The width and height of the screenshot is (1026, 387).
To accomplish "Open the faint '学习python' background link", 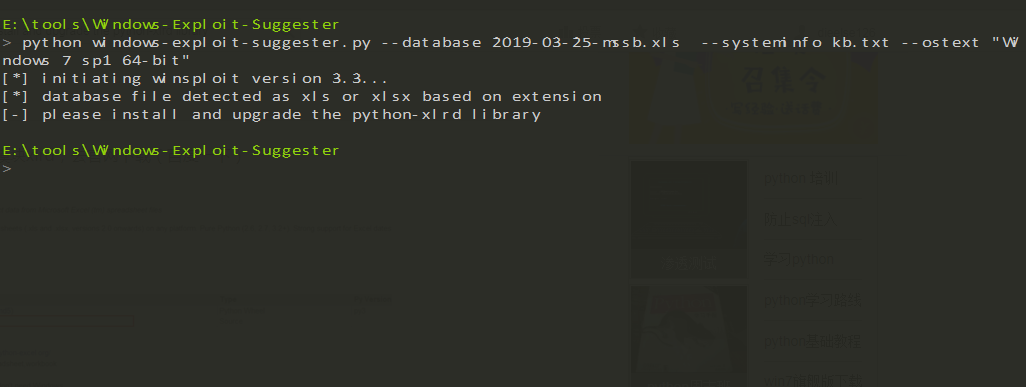I will 799,259.
